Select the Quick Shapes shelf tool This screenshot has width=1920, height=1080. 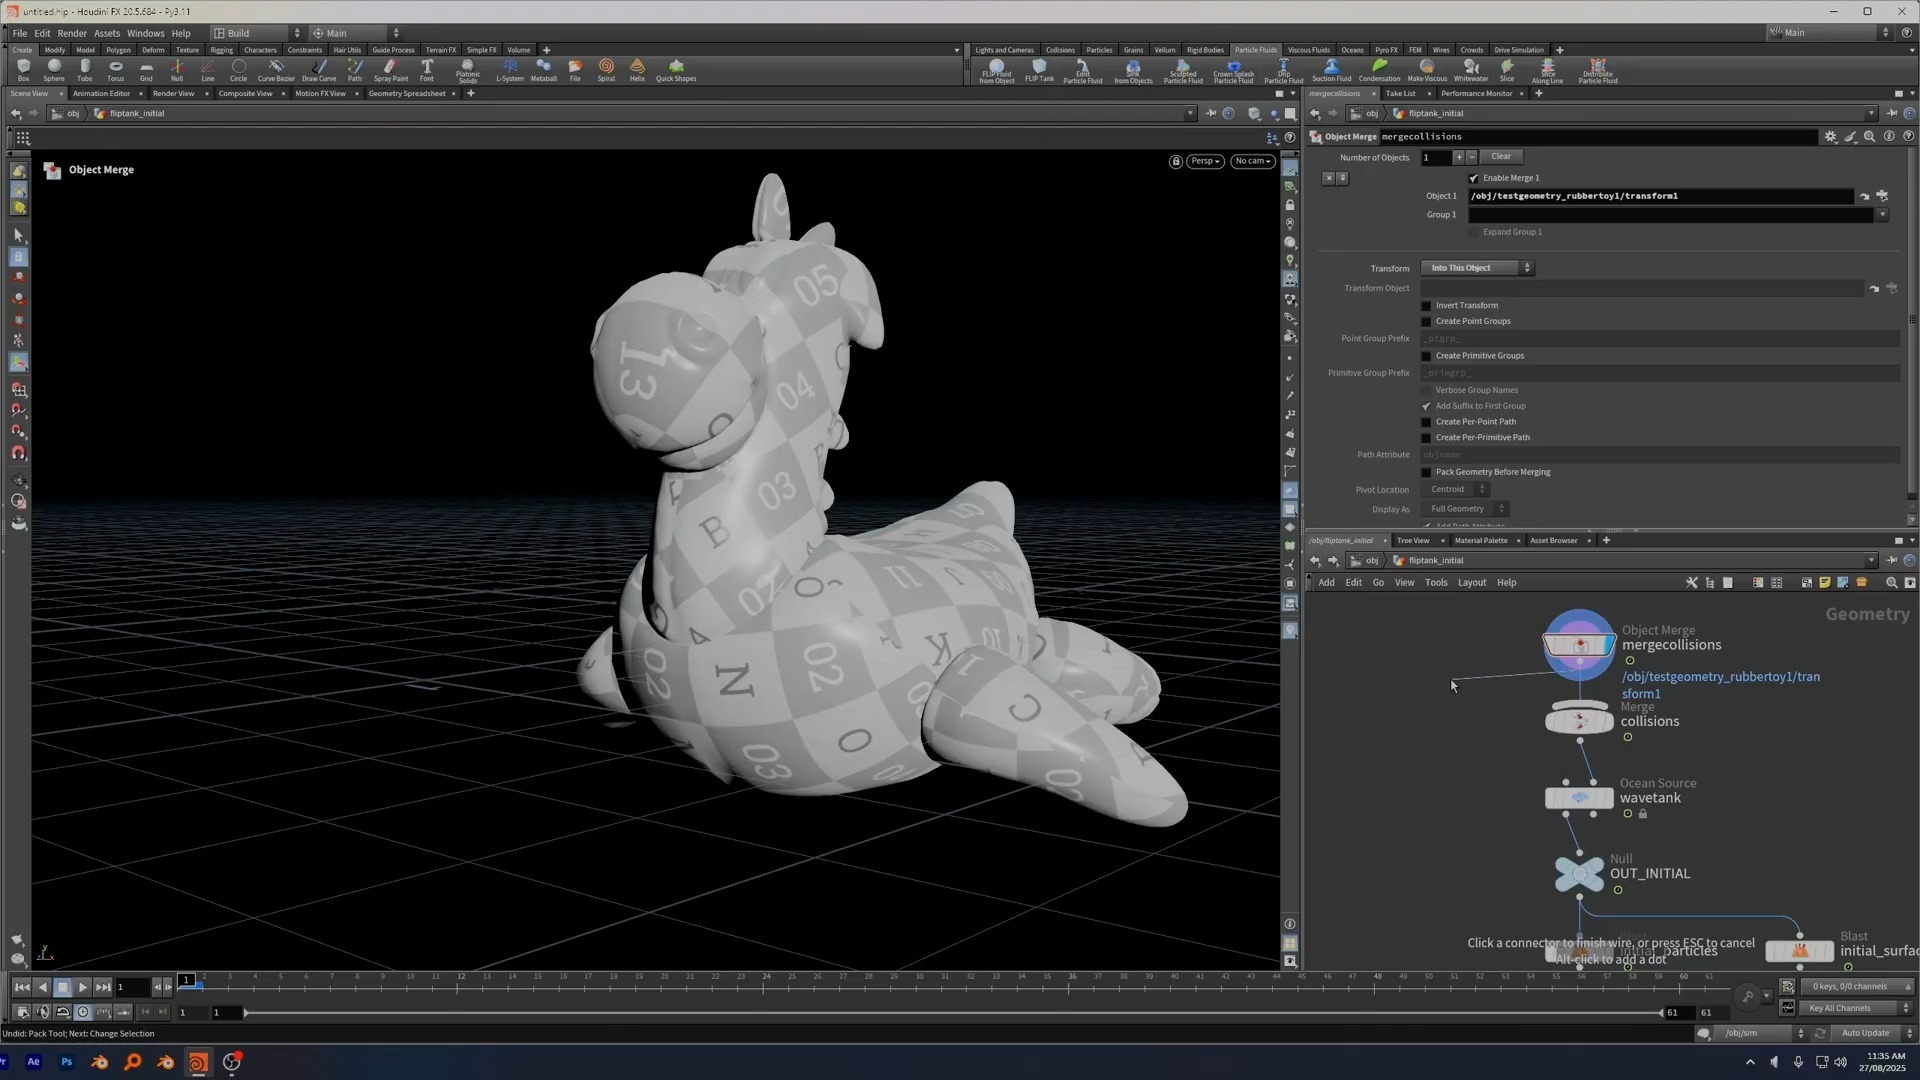point(676,70)
